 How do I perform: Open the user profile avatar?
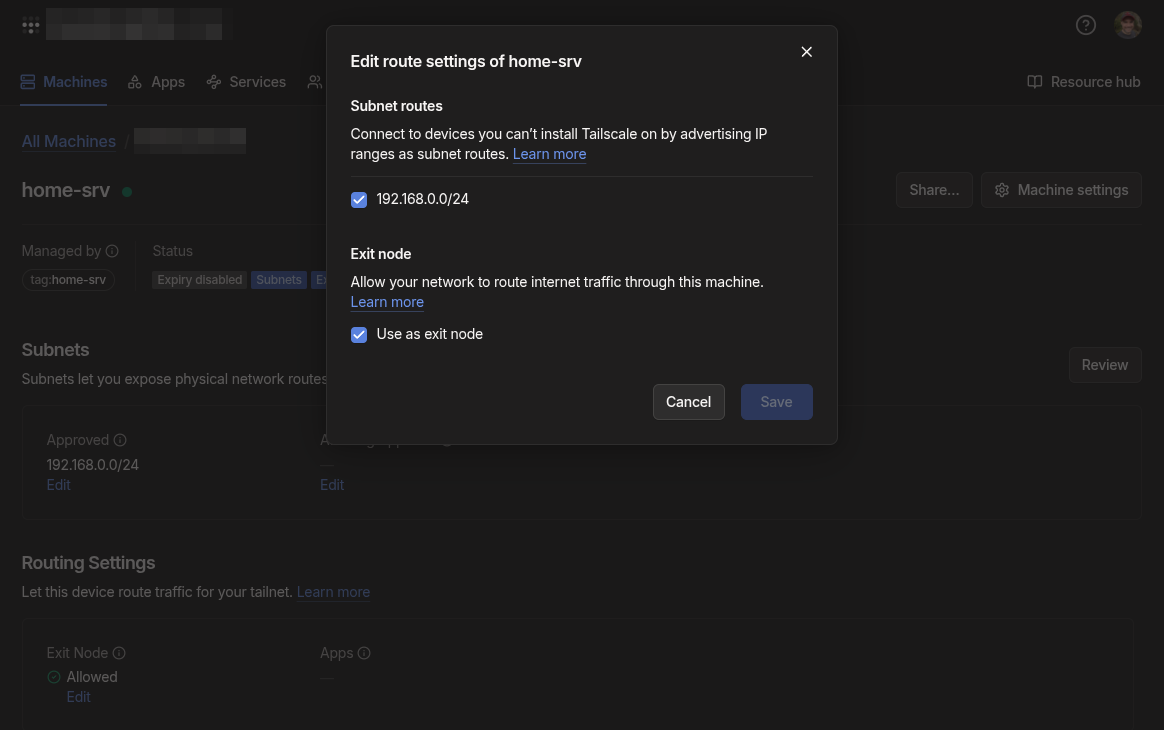1128,25
